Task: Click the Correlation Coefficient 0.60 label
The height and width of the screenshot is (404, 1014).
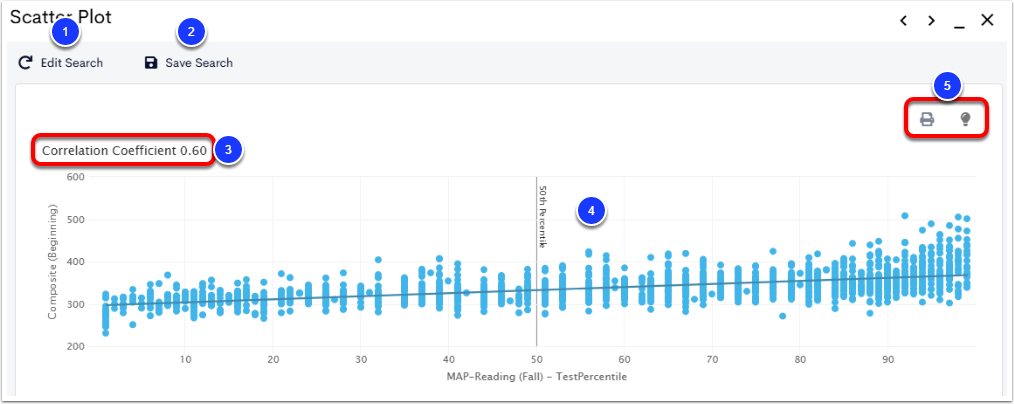Action: coord(124,151)
